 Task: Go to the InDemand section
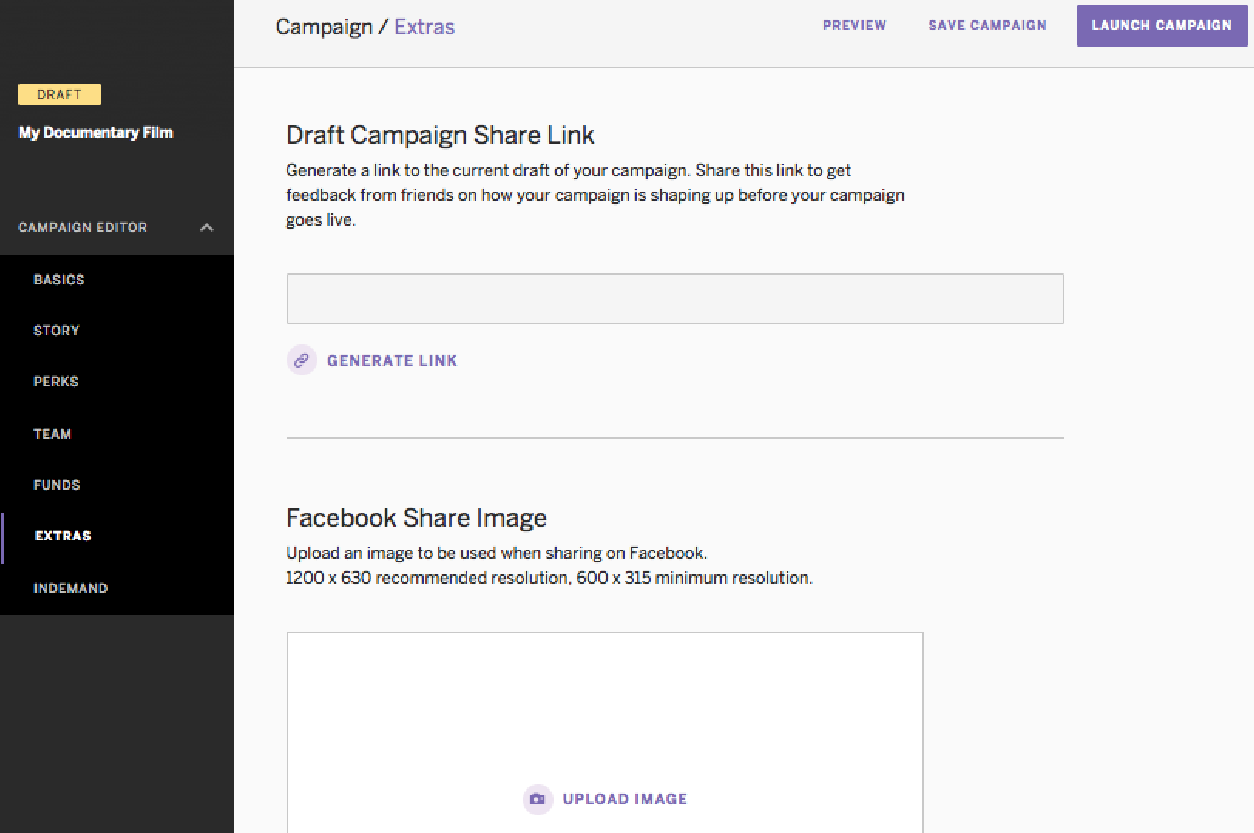click(70, 587)
